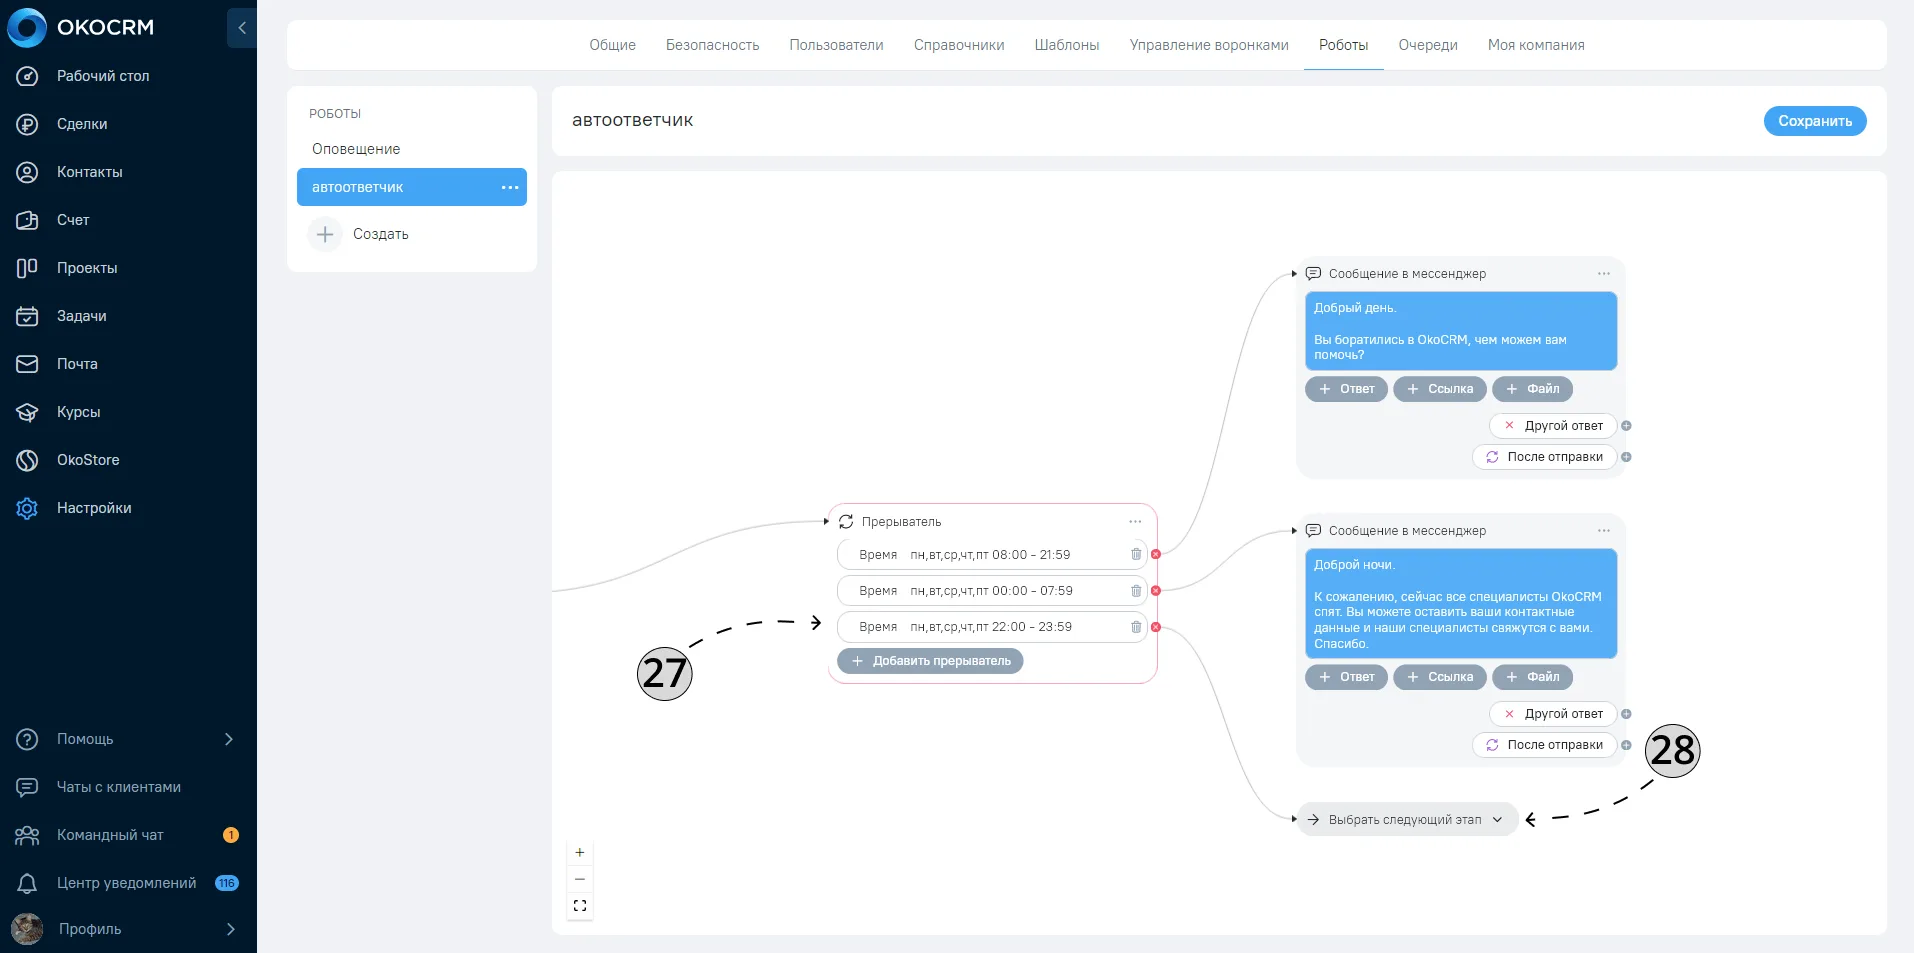Fit canvas to fullscreen view

[580, 906]
